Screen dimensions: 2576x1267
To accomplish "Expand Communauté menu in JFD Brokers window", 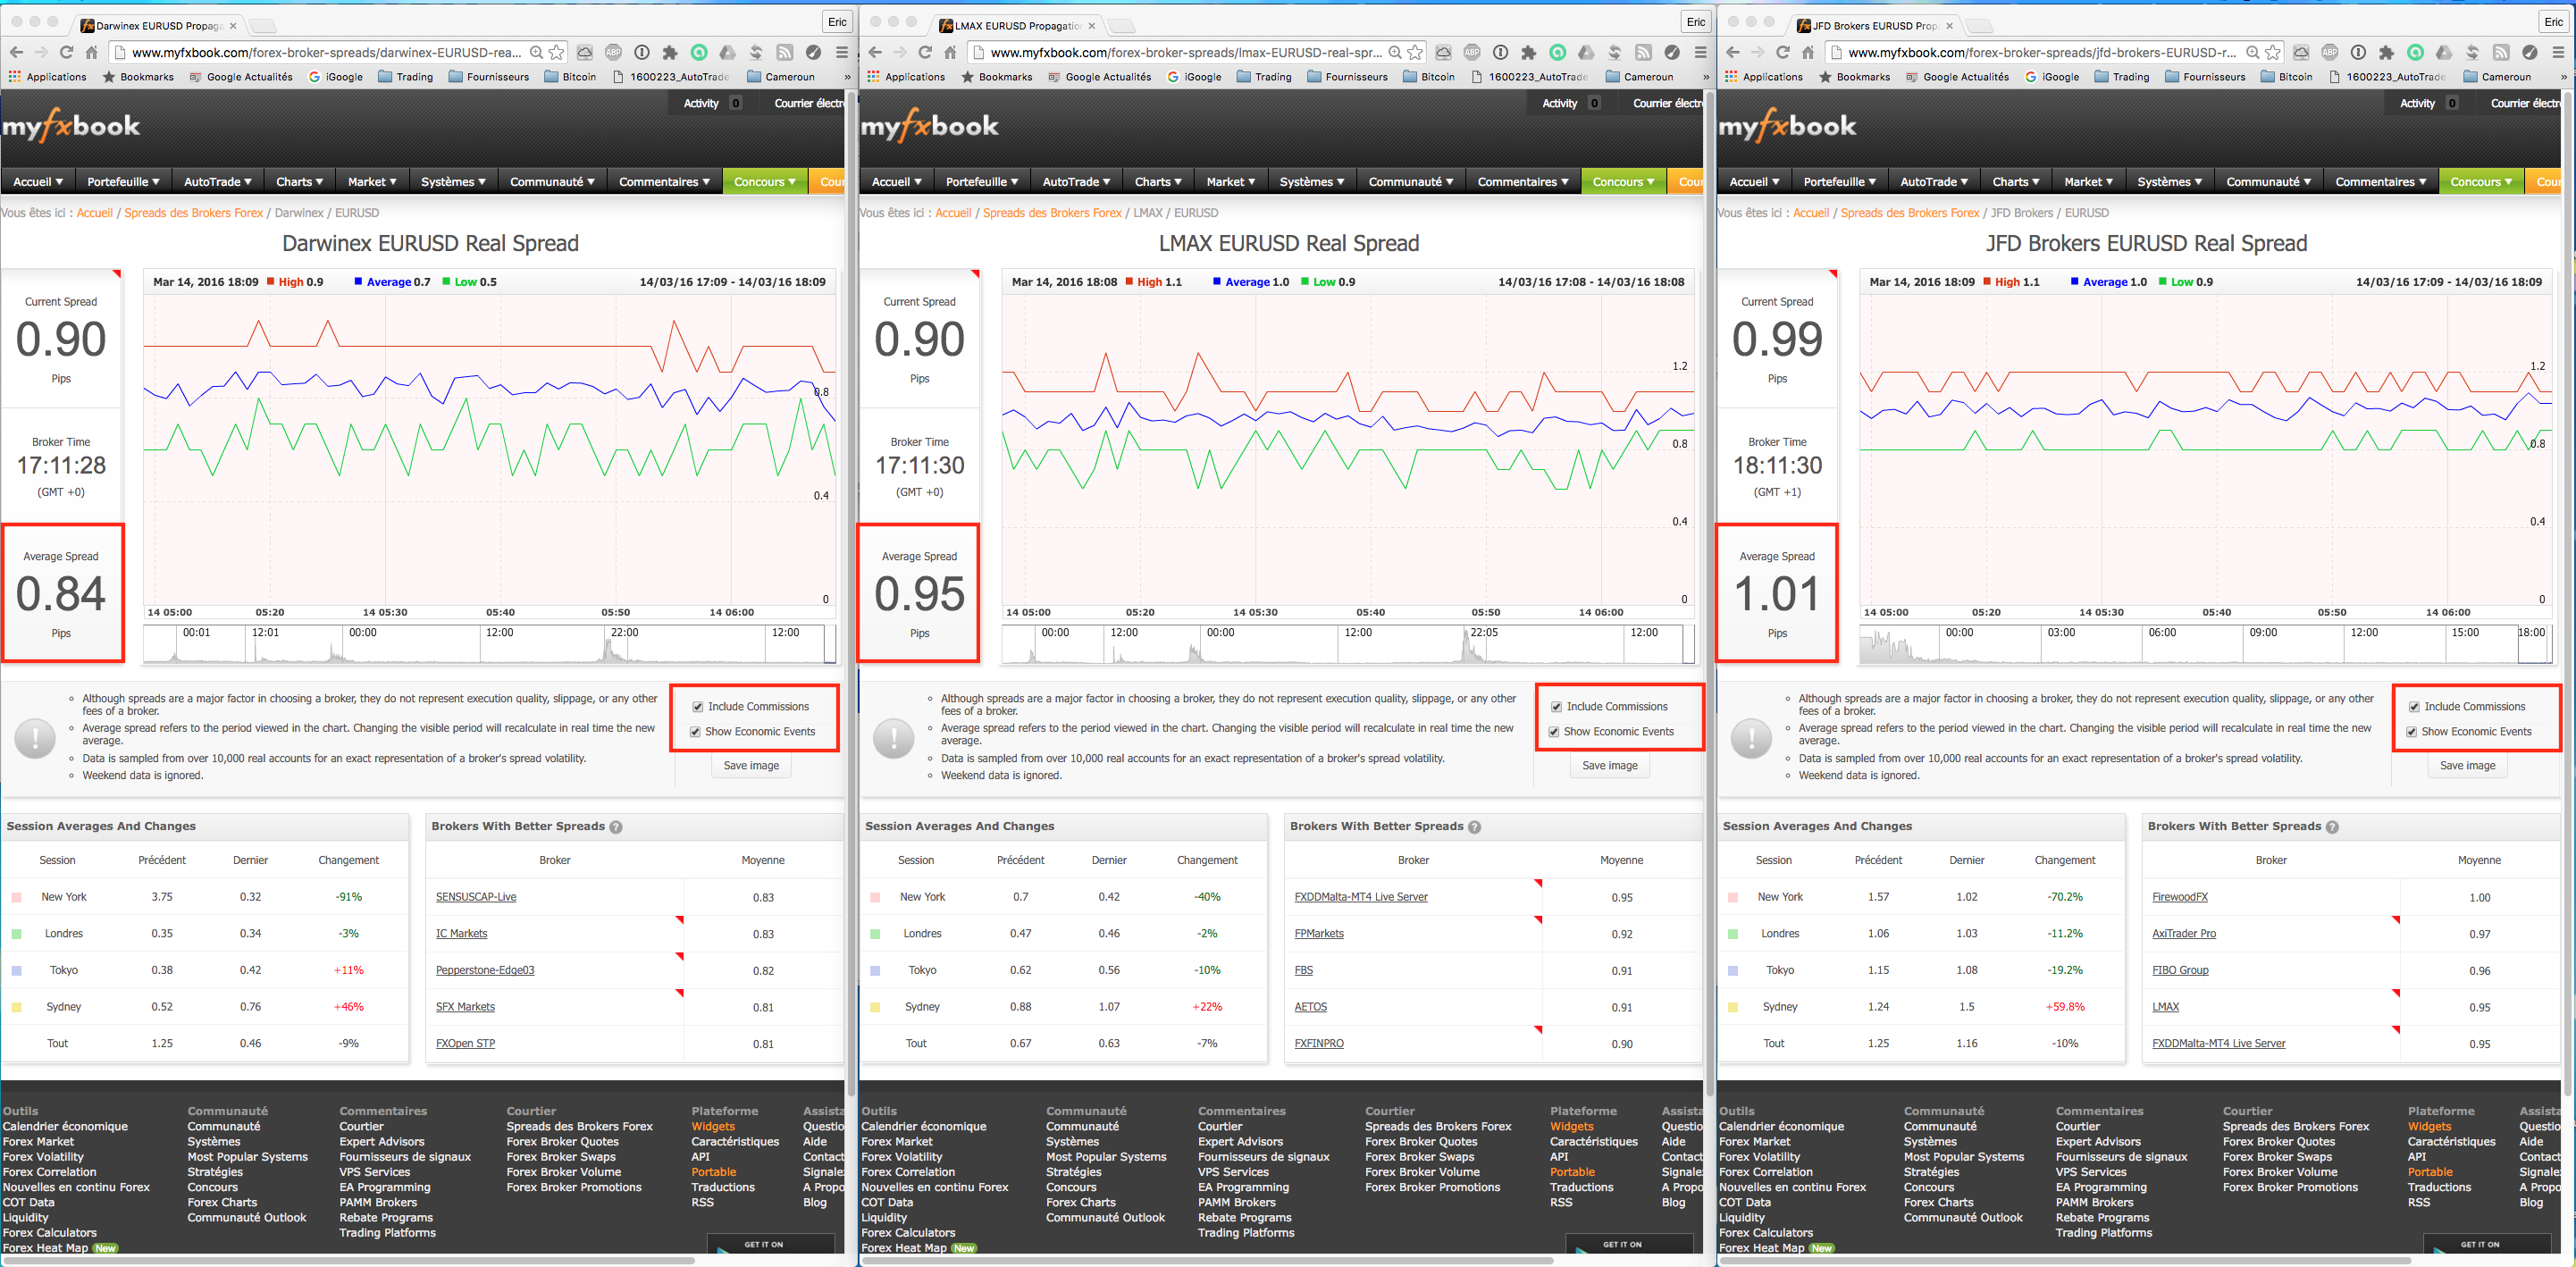I will (x=2268, y=182).
